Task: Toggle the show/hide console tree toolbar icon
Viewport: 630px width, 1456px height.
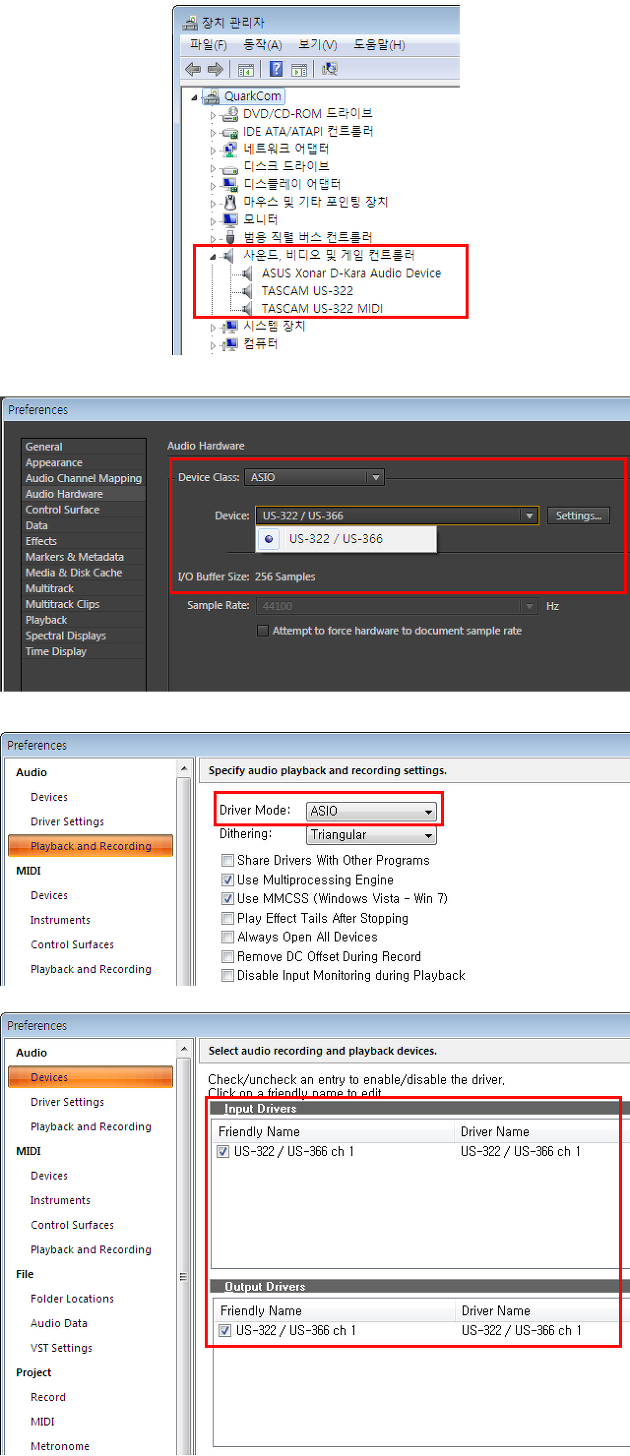Action: point(245,69)
